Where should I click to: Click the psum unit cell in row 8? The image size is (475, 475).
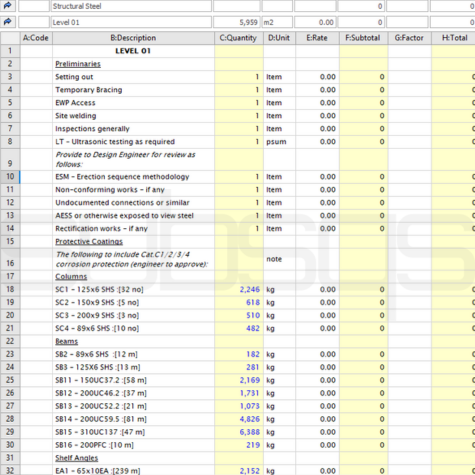tap(279, 142)
